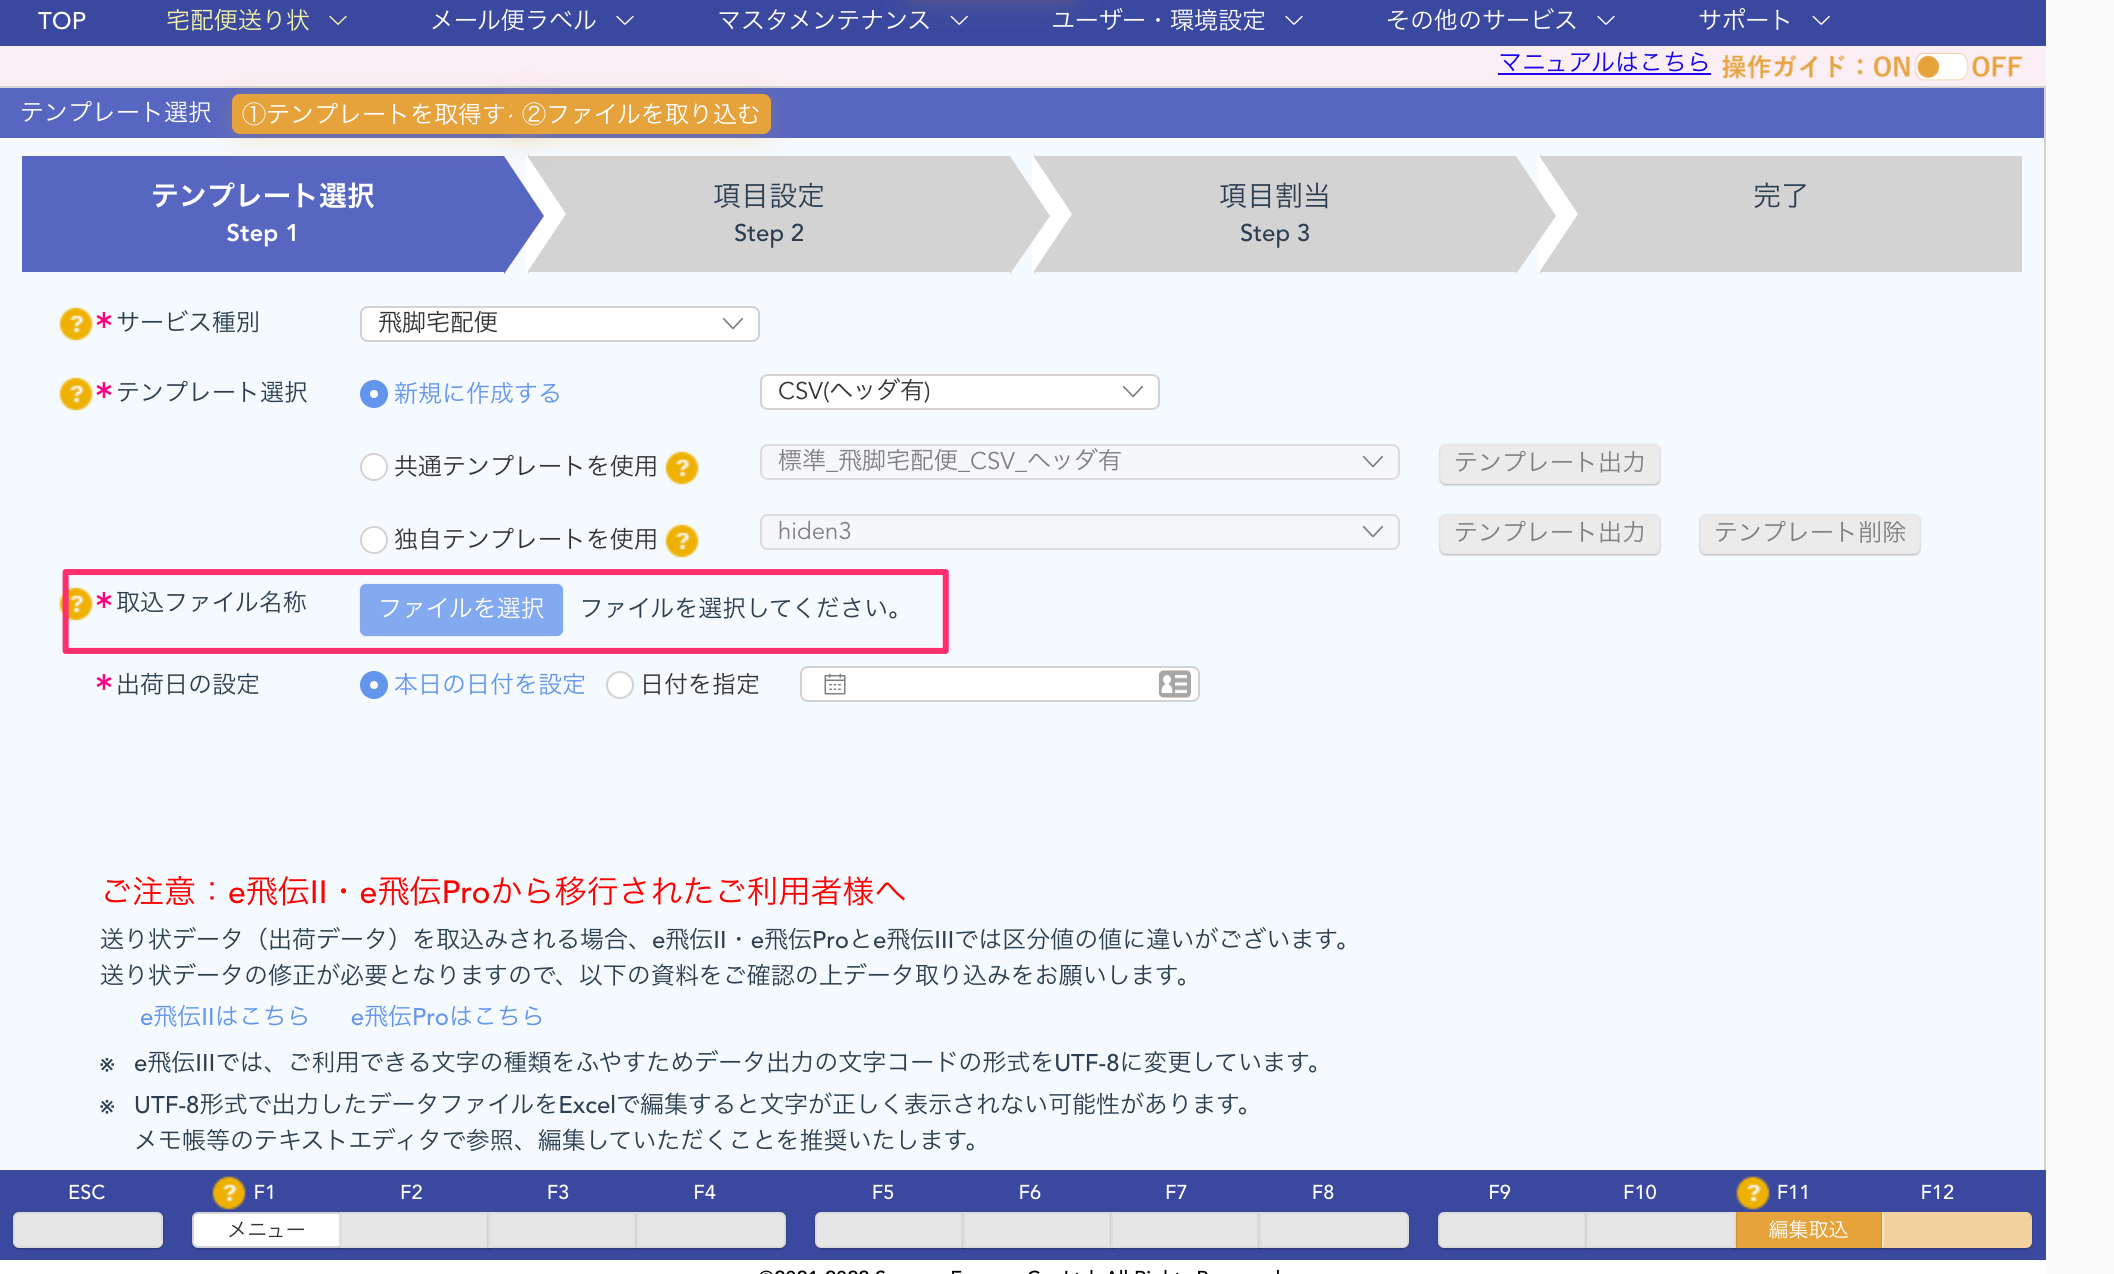This screenshot has width=2114, height=1274.
Task: Open サービス種別 dropdown showing 飛脚宅配便
Action: click(x=559, y=323)
